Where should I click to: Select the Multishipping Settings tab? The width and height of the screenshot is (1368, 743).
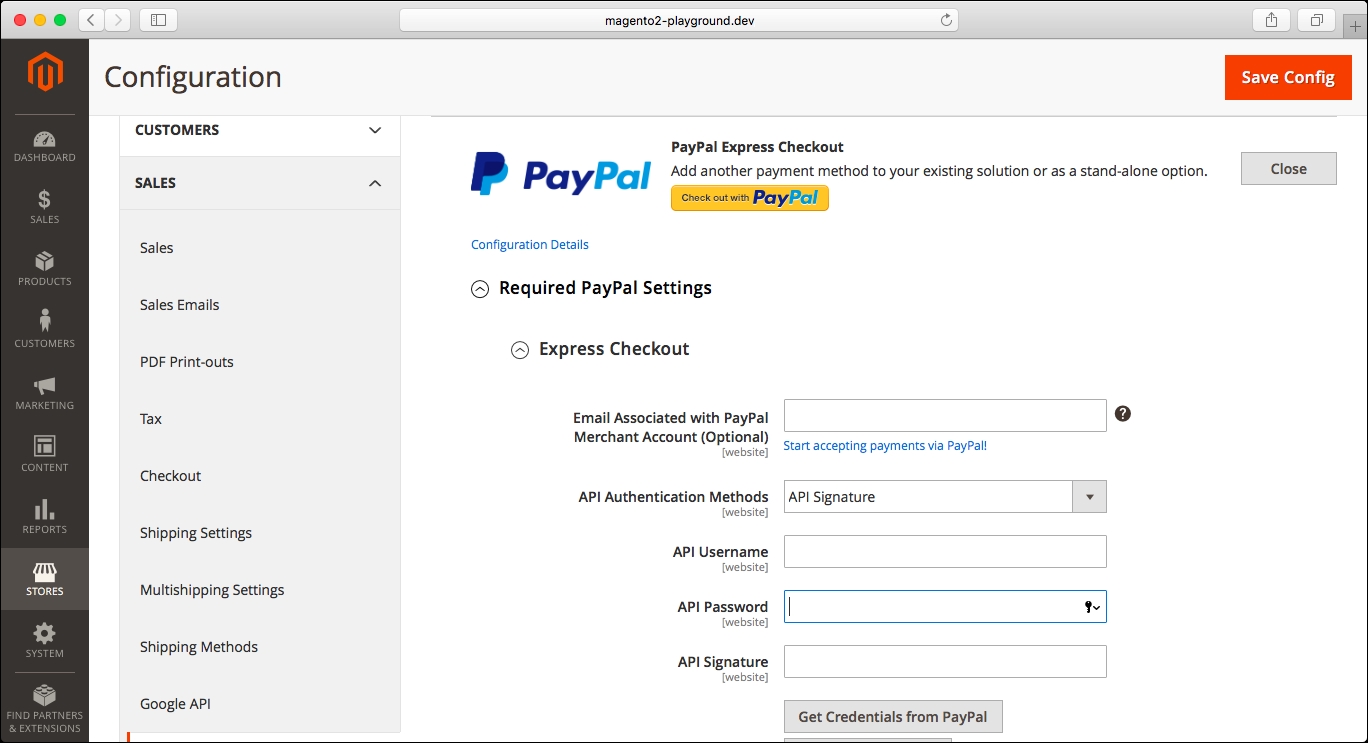[212, 590]
